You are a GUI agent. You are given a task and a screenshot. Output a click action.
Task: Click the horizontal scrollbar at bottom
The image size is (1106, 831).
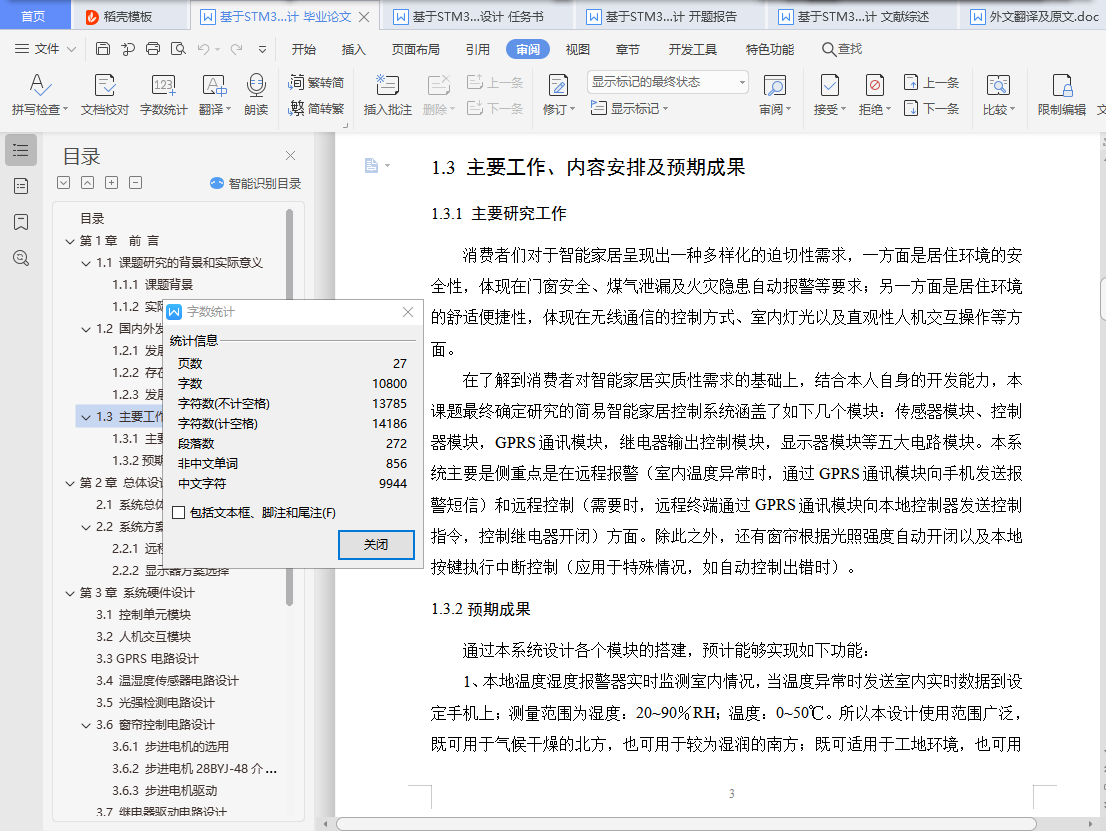[x=686, y=823]
